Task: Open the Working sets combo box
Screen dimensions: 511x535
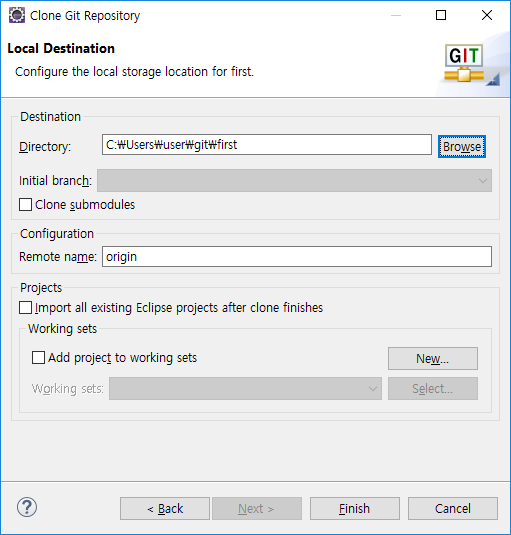Action: 245,388
